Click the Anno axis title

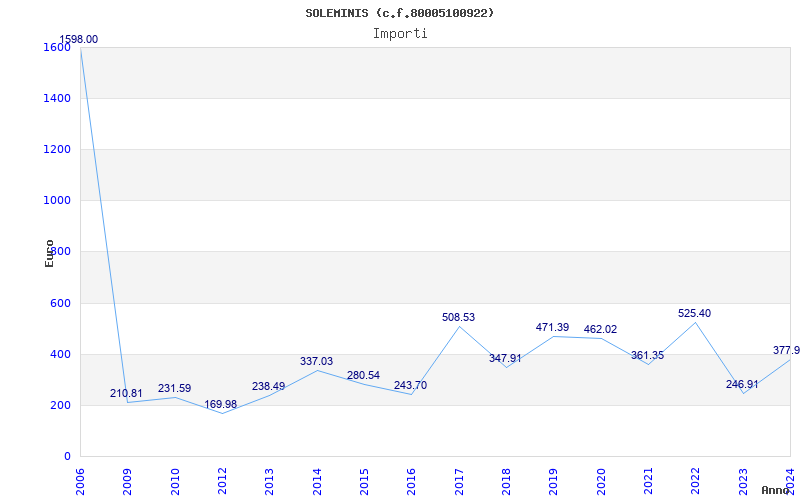pyautogui.click(x=775, y=490)
